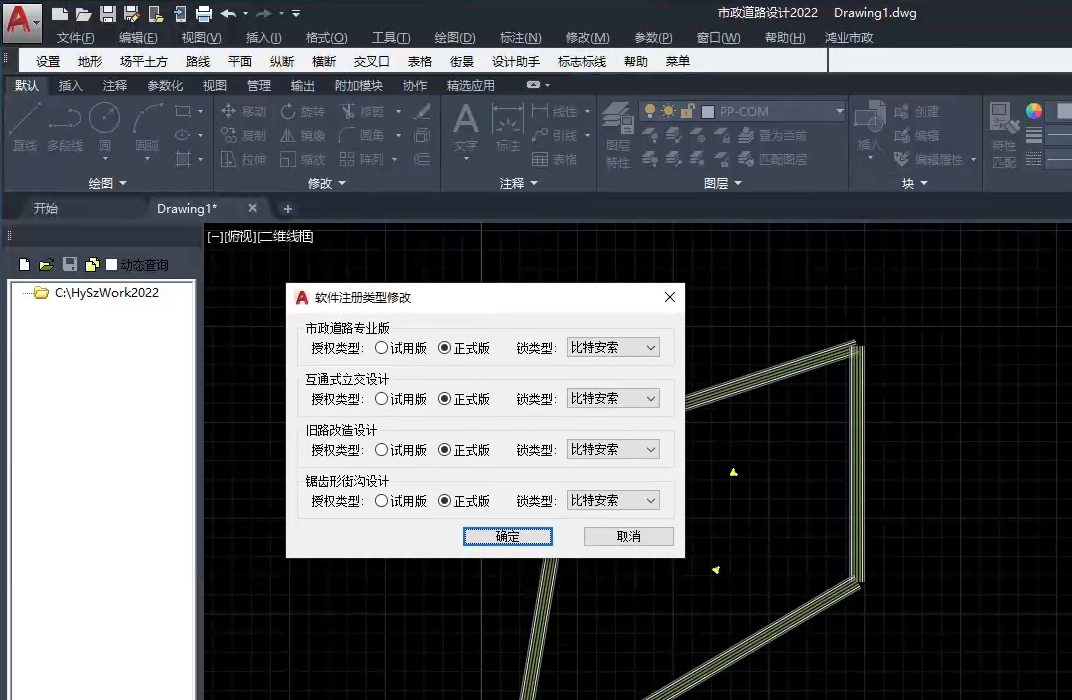The width and height of the screenshot is (1072, 700).
Task: Click the Redo arrow in quick access toolbar
Action: [264, 13]
